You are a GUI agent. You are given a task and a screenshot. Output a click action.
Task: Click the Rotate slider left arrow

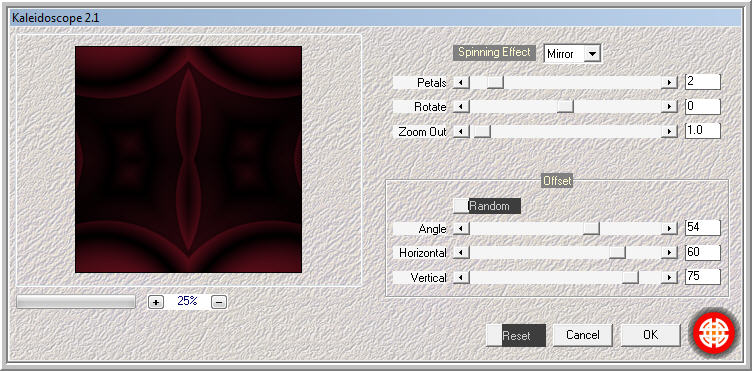point(461,107)
